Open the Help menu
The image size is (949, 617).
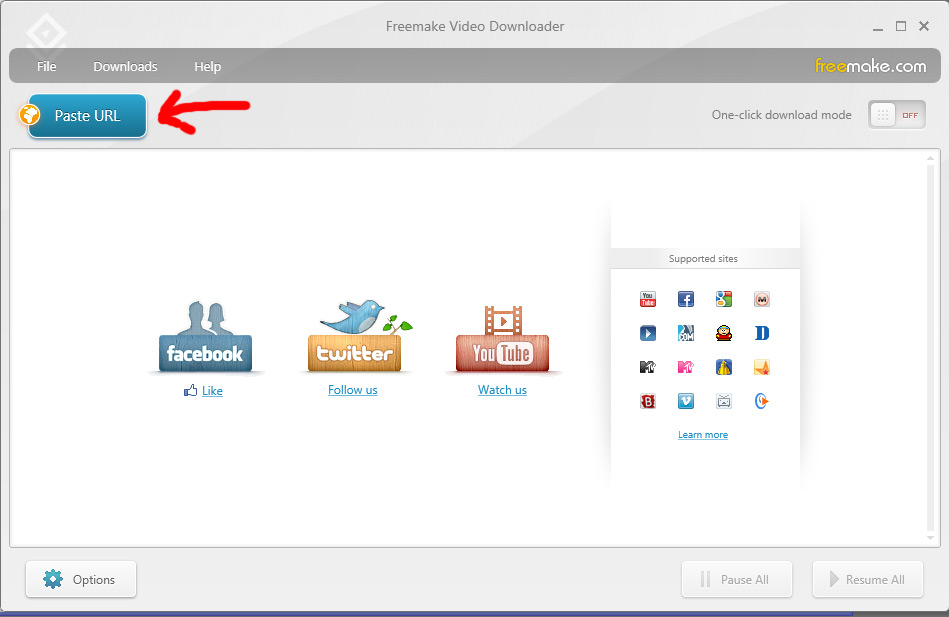coord(208,67)
